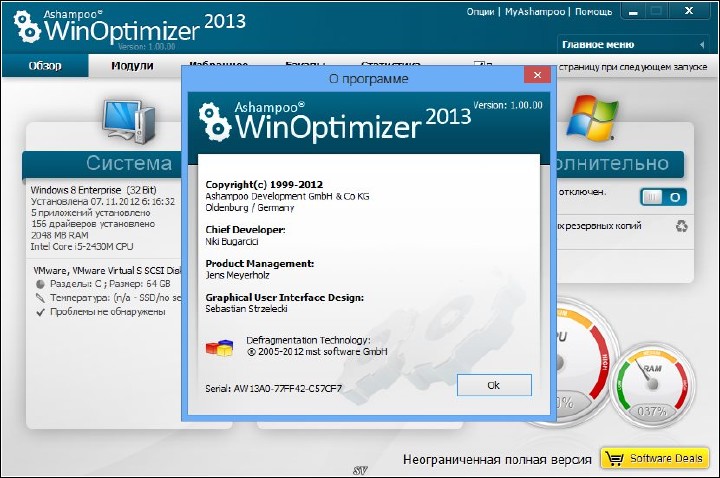The width and height of the screenshot is (720, 478).
Task: Click the Система panel header
Action: point(128,163)
